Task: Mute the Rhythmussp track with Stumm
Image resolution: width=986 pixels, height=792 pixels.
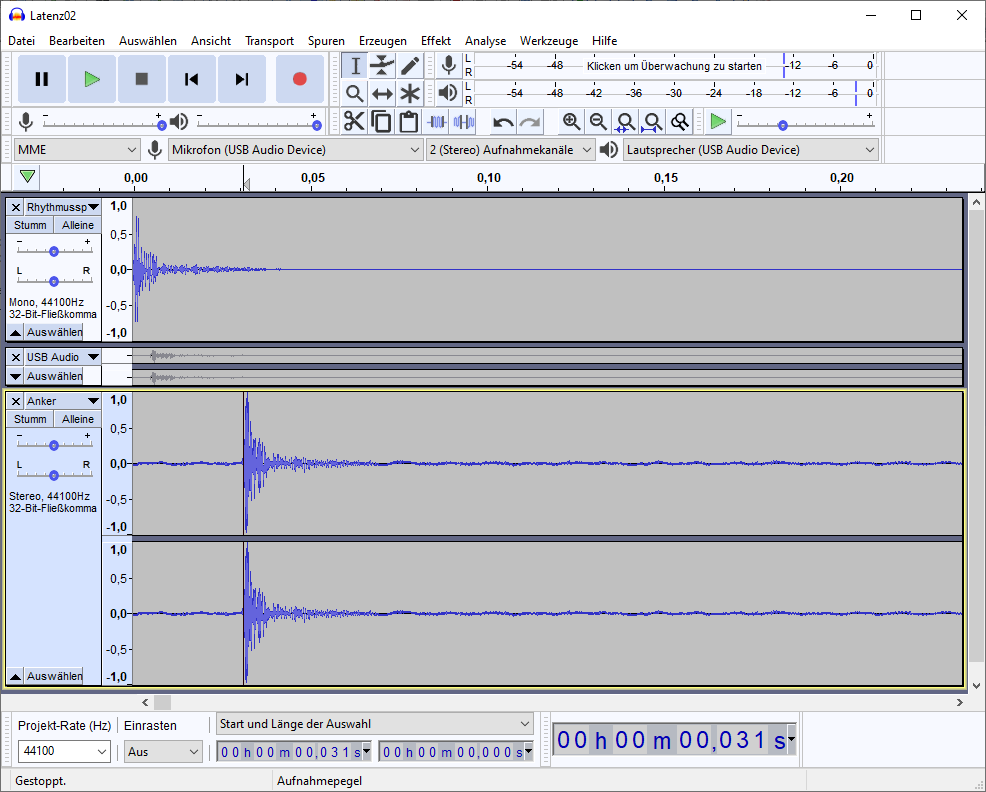Action: pos(30,225)
